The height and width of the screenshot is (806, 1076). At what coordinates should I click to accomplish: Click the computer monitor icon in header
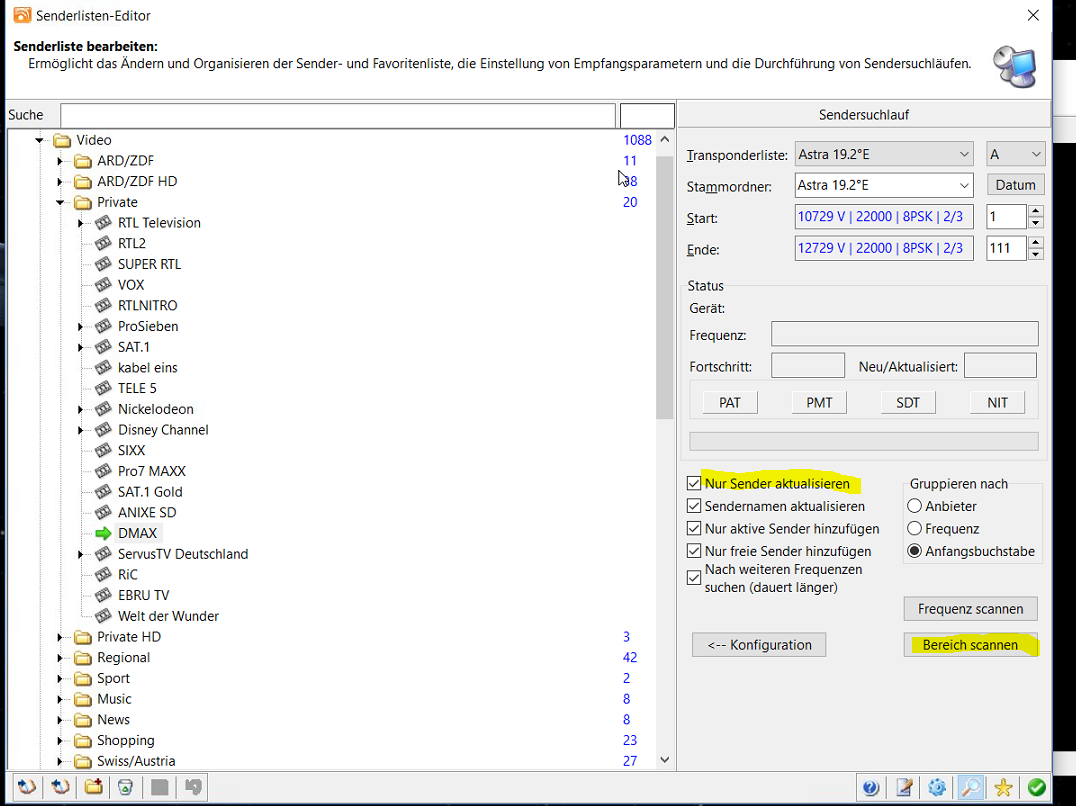point(1015,67)
